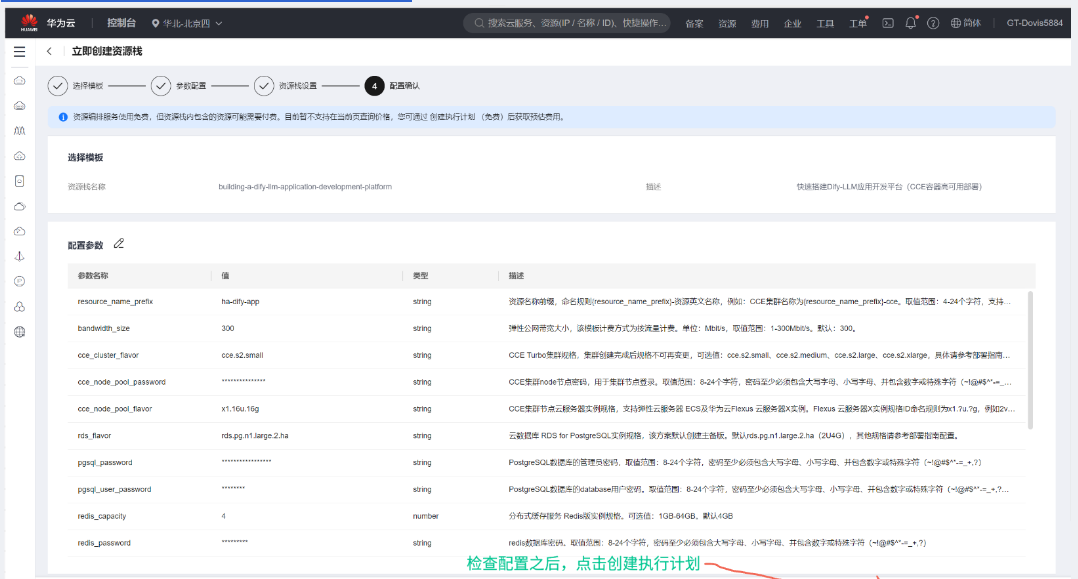The image size is (1078, 579).
Task: Click the globe icon at sidebar bottom
Action: 19,332
